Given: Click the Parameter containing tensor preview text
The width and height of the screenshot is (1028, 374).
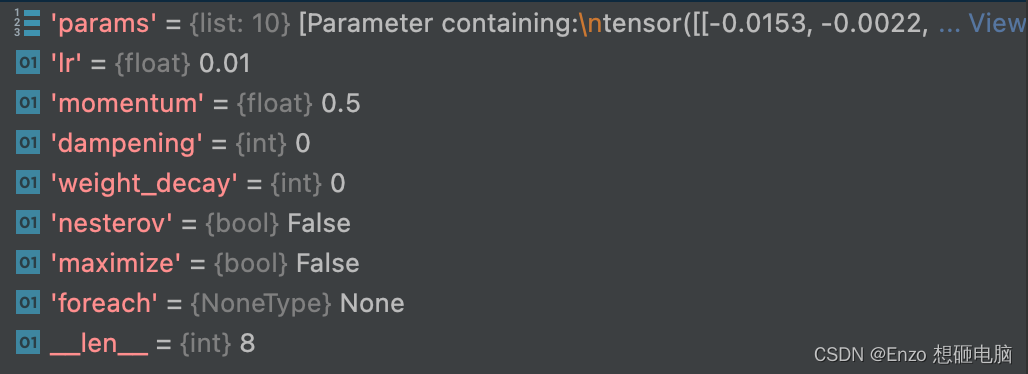Looking at the screenshot, I should 613,24.
